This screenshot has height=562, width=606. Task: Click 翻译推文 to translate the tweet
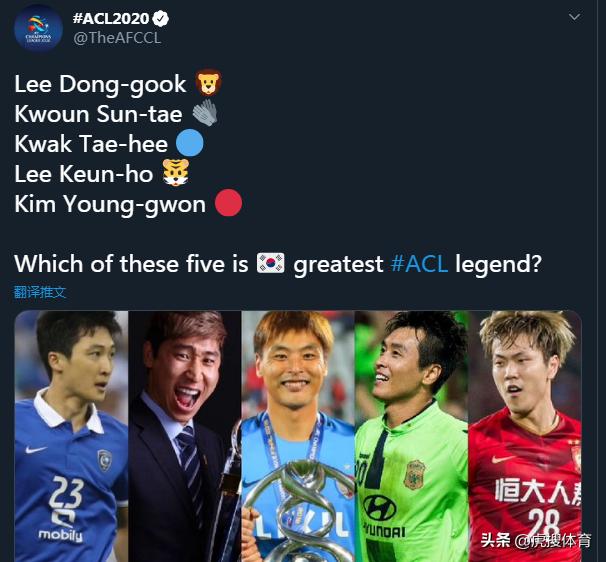click(40, 292)
